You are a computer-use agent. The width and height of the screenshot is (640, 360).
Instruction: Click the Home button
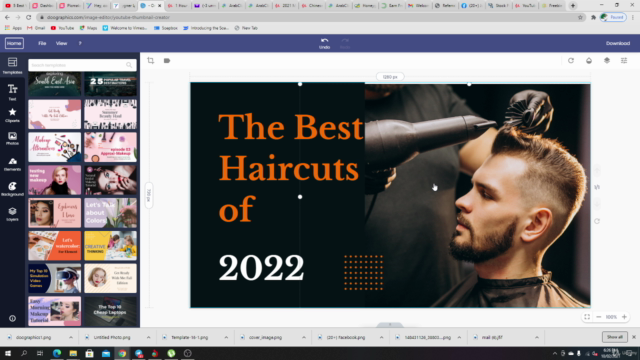pos(14,43)
